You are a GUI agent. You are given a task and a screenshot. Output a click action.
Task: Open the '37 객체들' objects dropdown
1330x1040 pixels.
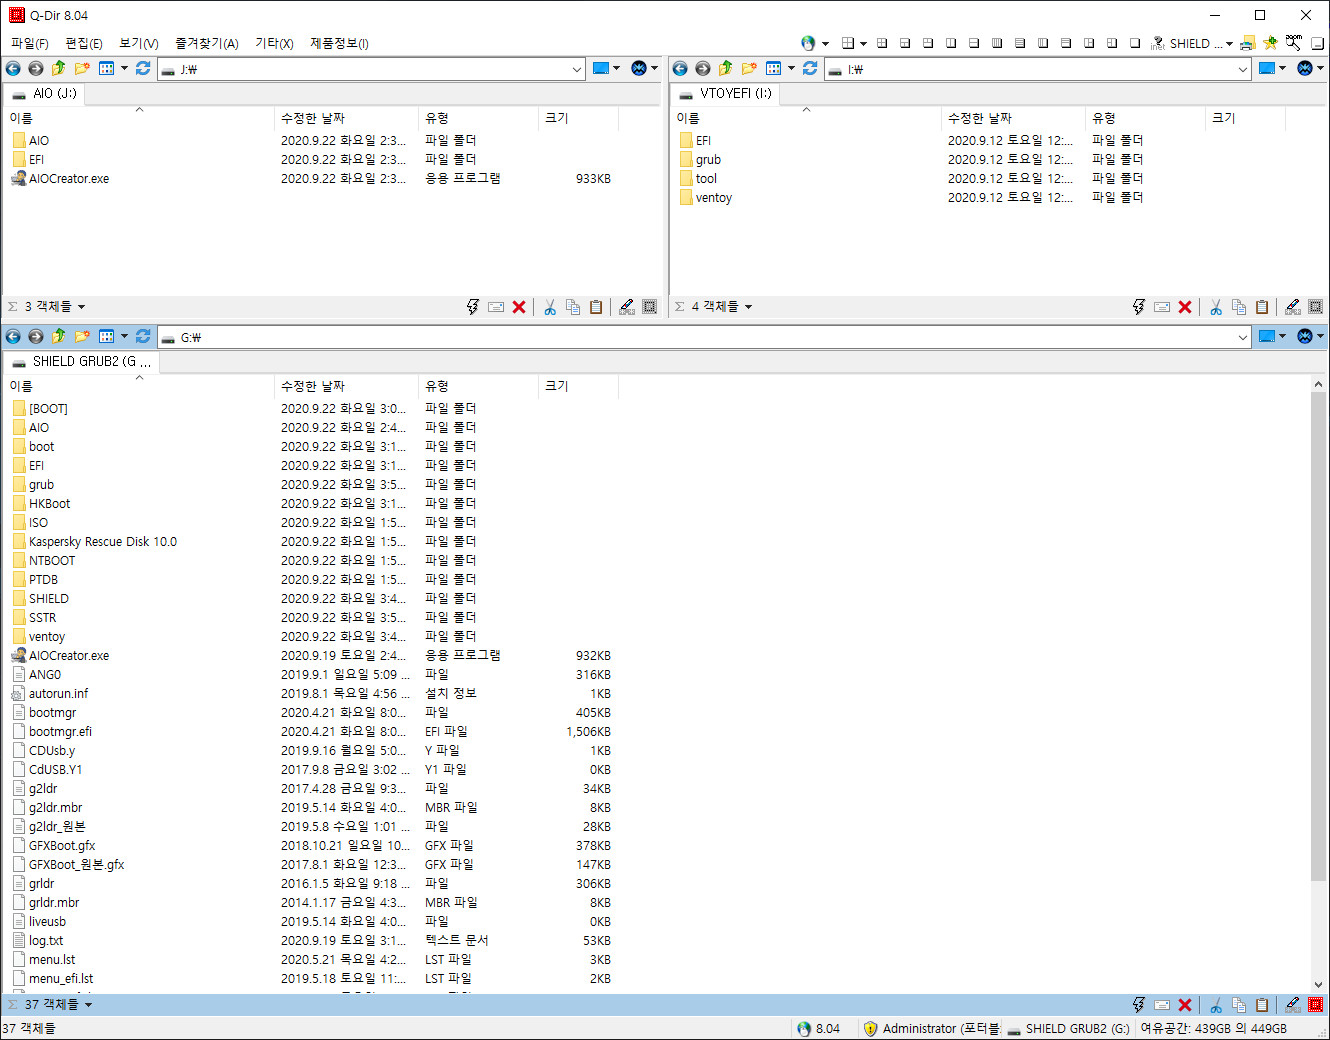88,1005
